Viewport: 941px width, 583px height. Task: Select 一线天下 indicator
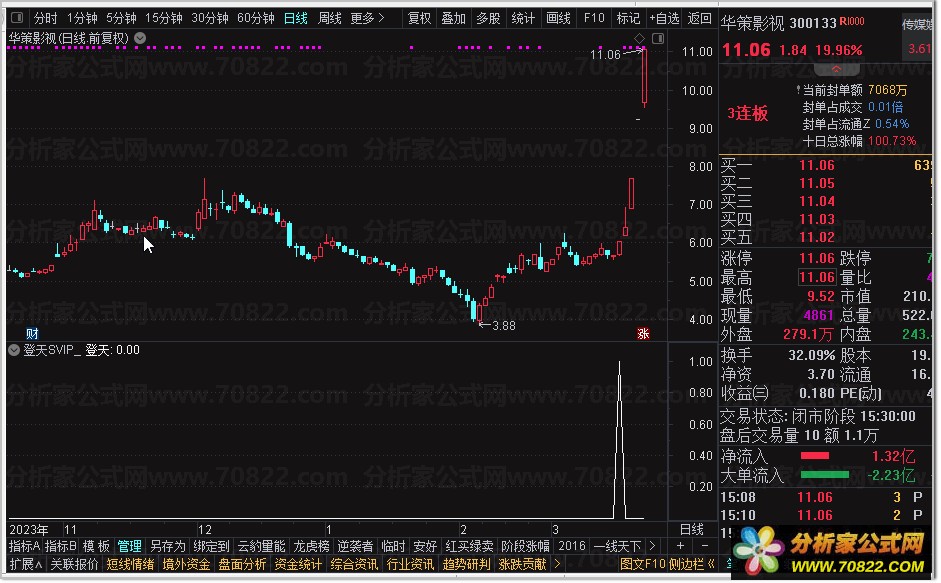click(x=618, y=546)
